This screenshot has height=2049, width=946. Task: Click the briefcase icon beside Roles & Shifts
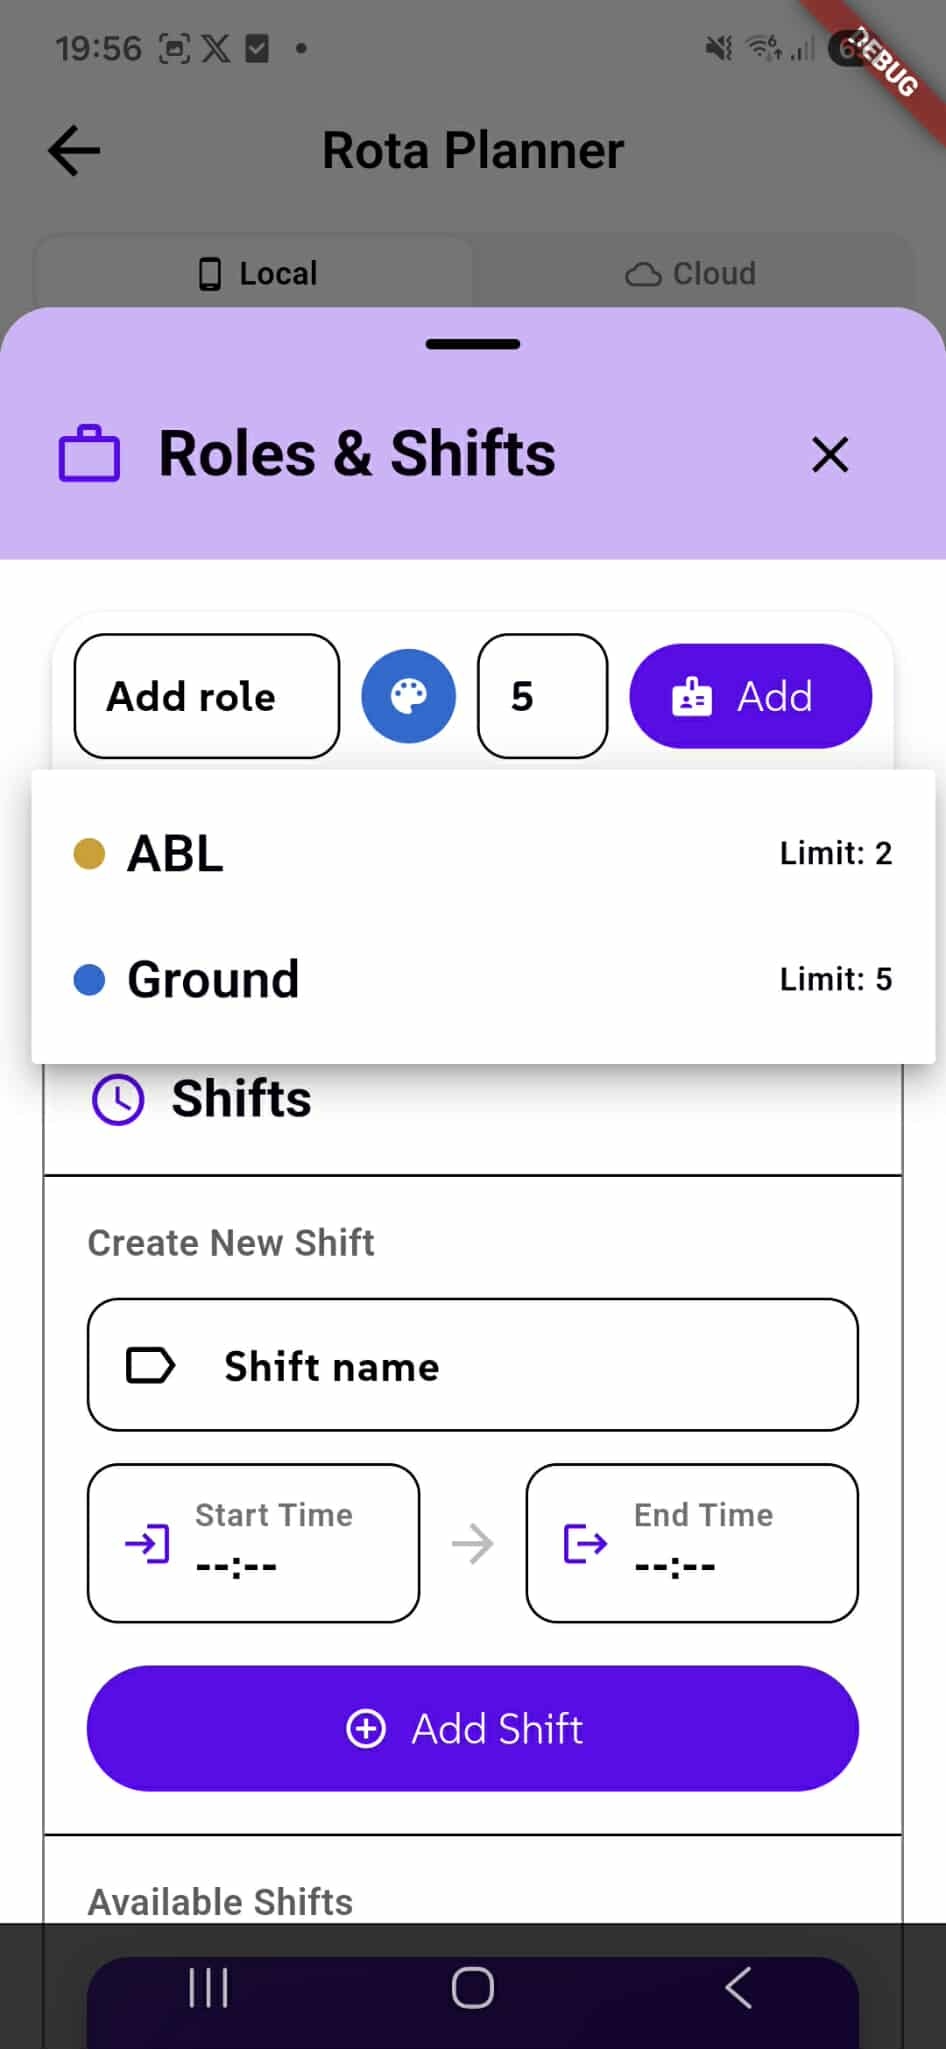[x=89, y=455]
